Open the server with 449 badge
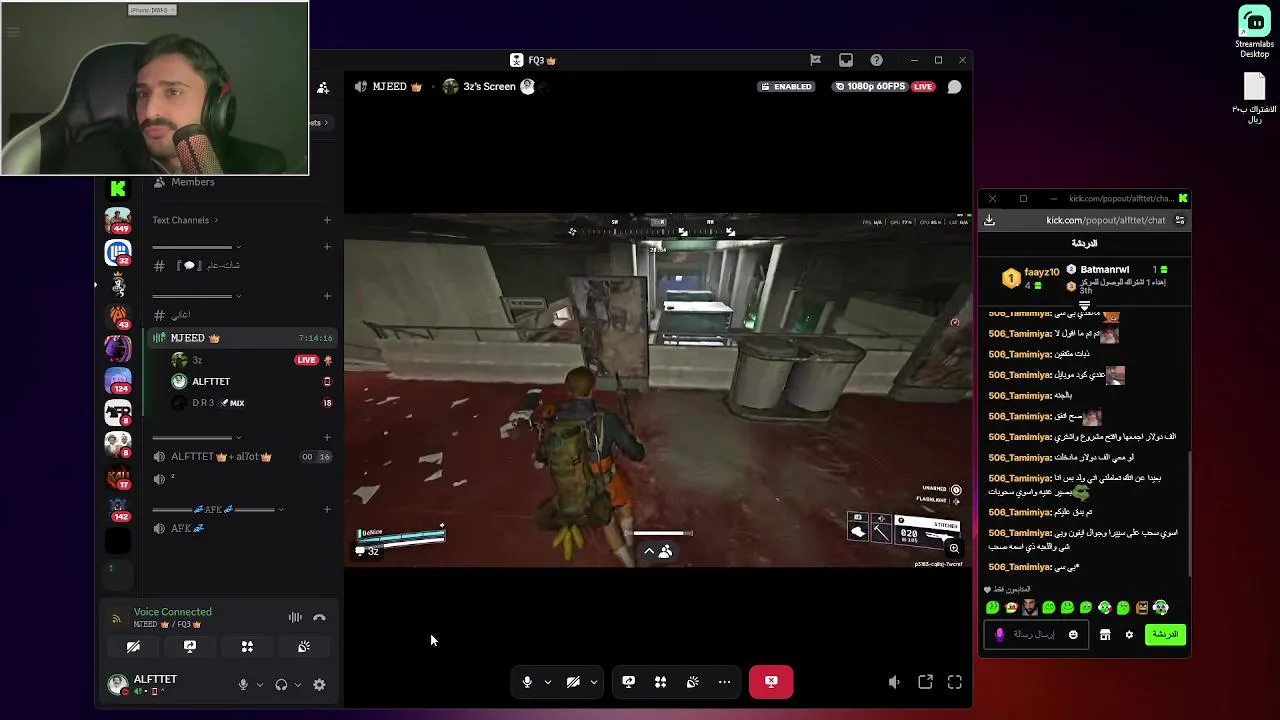Screen dimensions: 1280x720 click(x=118, y=219)
